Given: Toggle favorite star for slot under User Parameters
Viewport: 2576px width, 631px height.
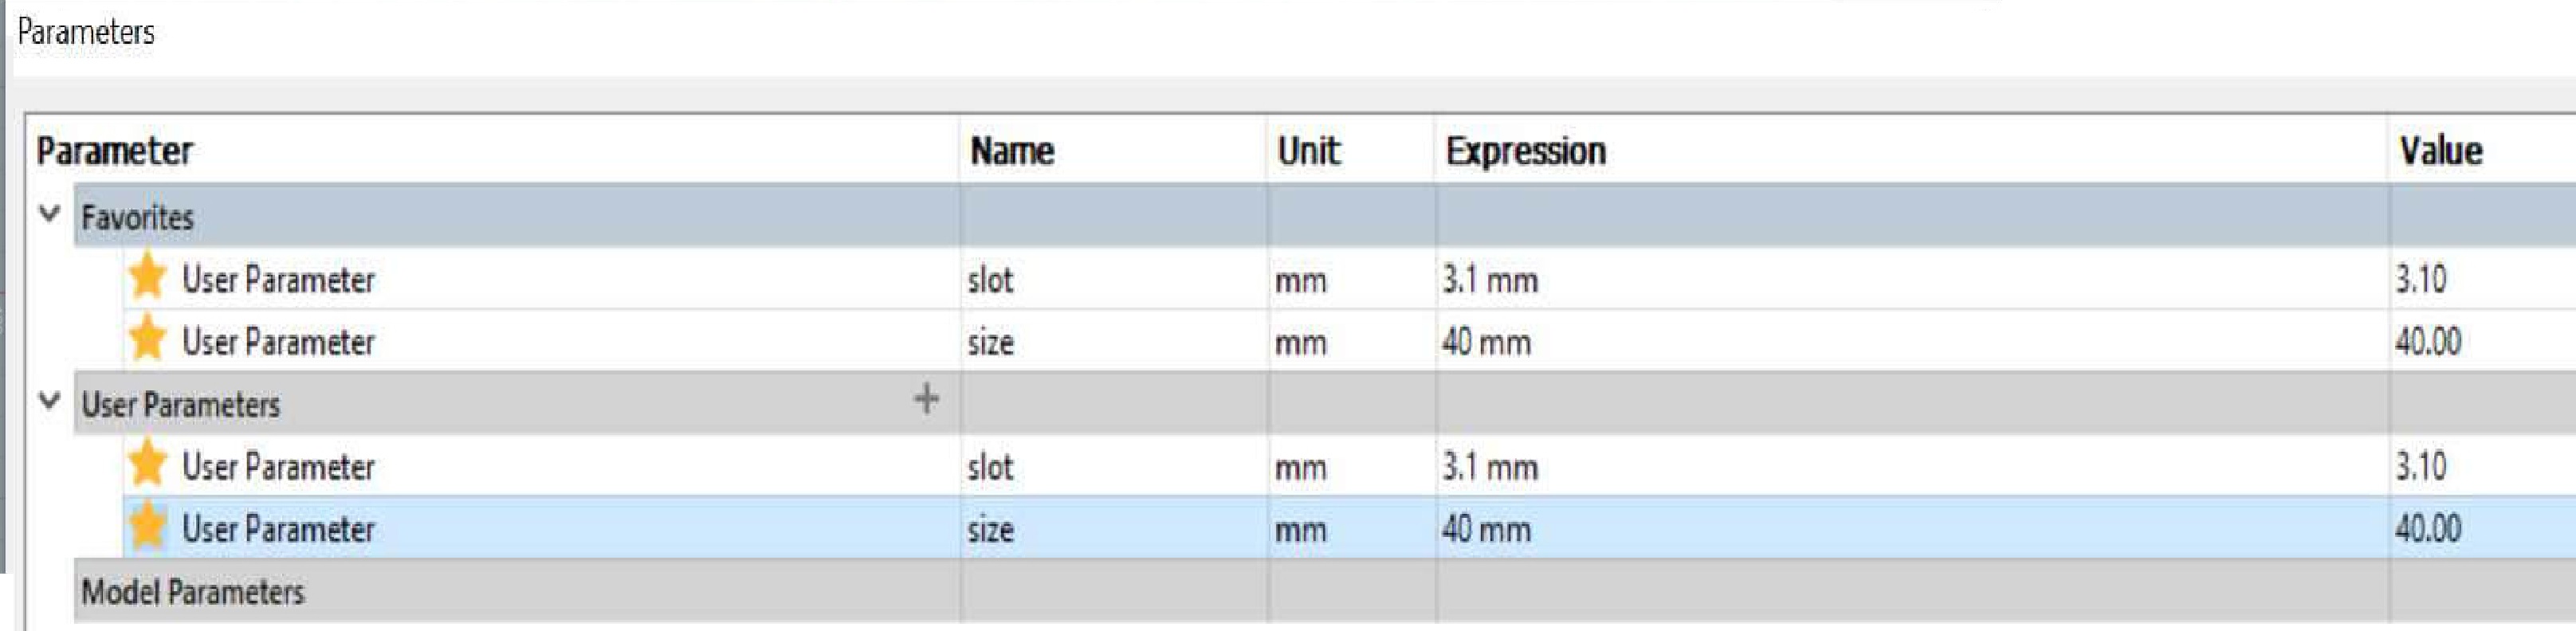Looking at the screenshot, I should click(147, 464).
